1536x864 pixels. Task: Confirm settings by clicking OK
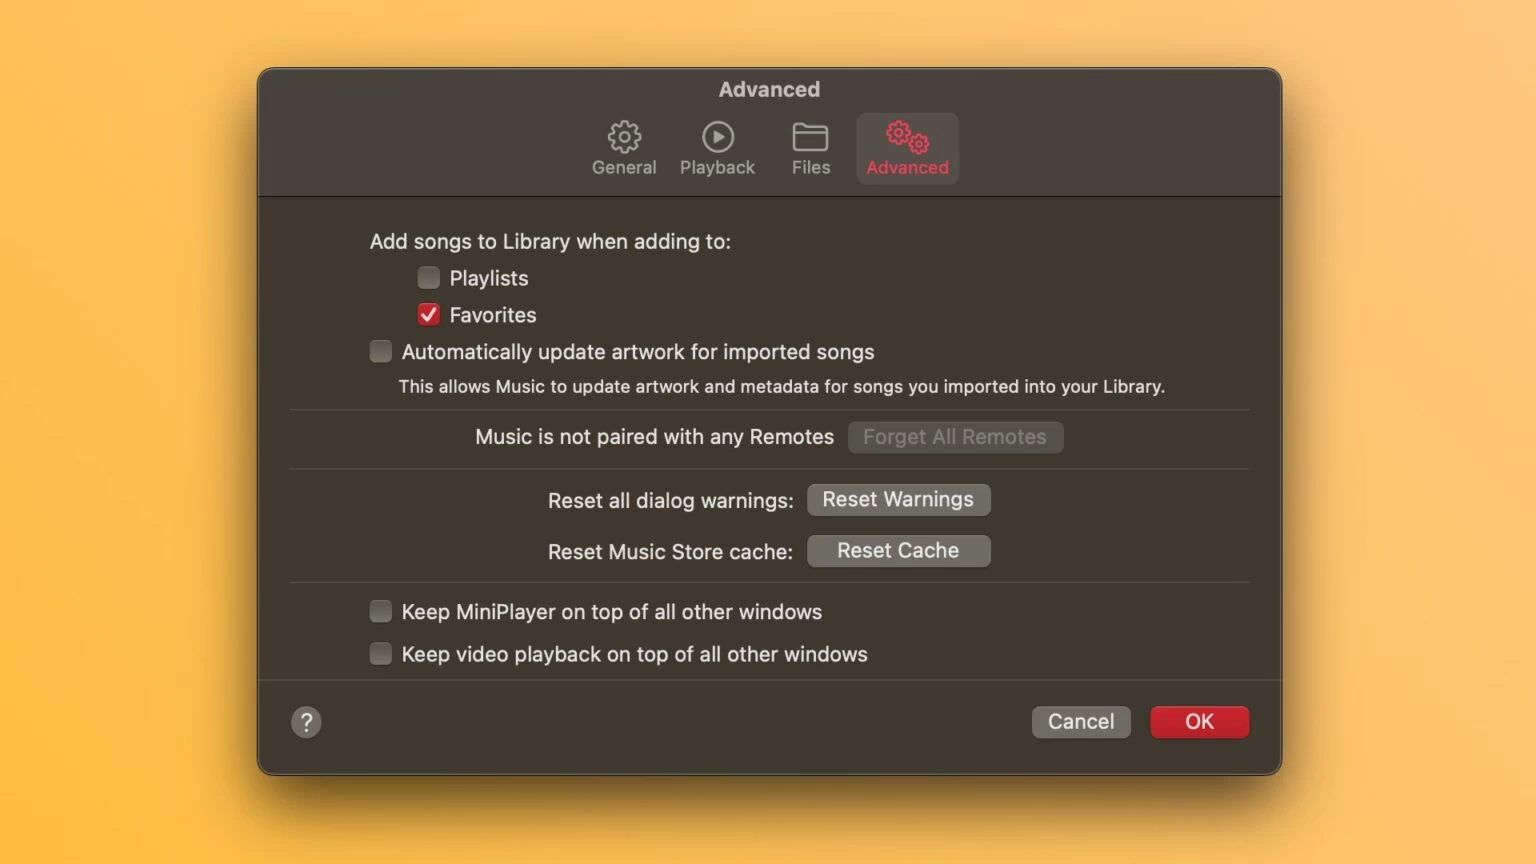point(1199,721)
